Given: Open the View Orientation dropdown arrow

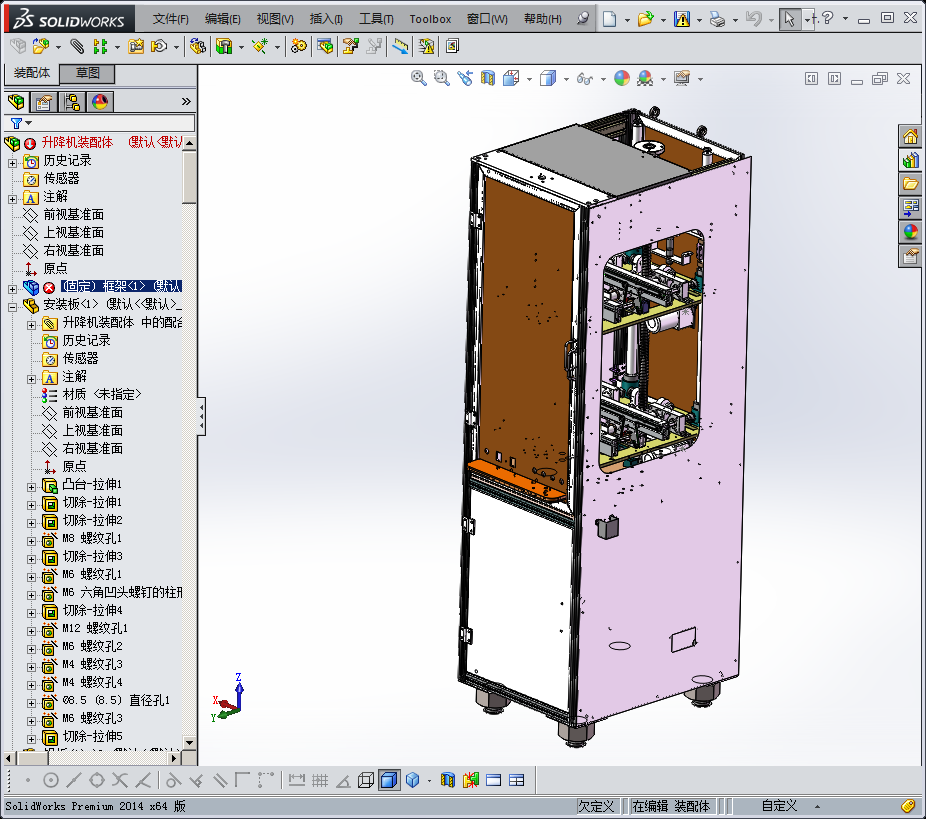Looking at the screenshot, I should pyautogui.click(x=529, y=79).
